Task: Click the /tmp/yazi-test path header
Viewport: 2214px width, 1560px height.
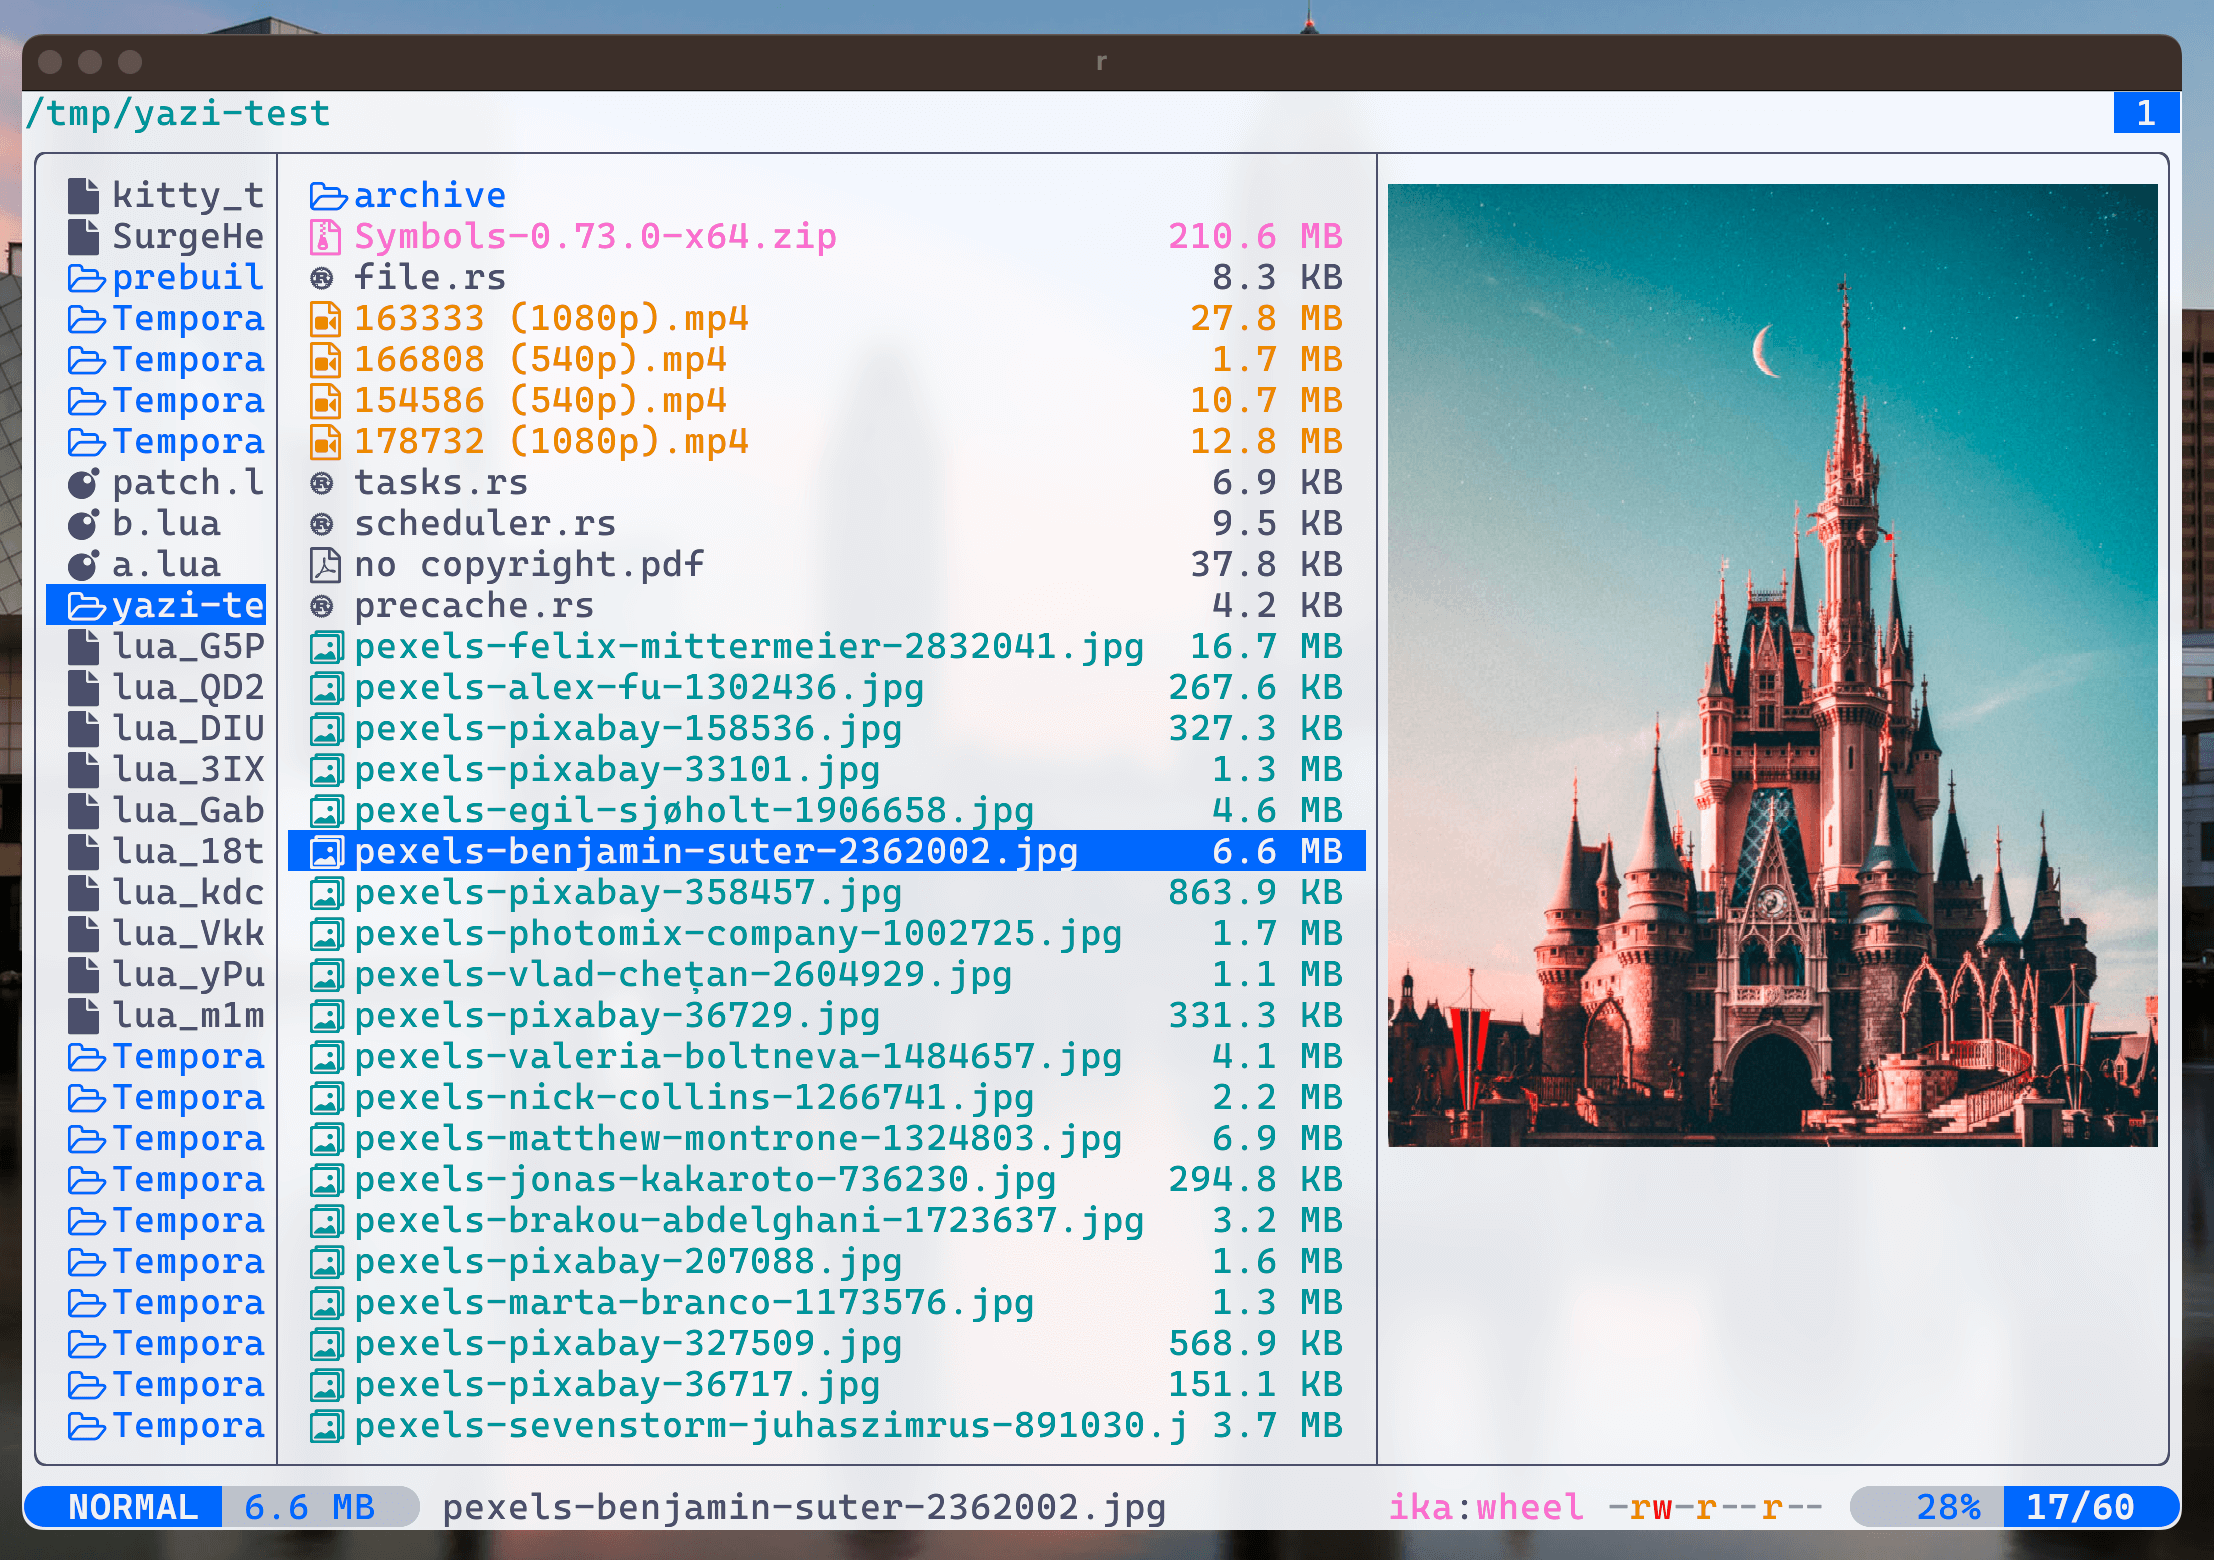Action: [x=178, y=113]
